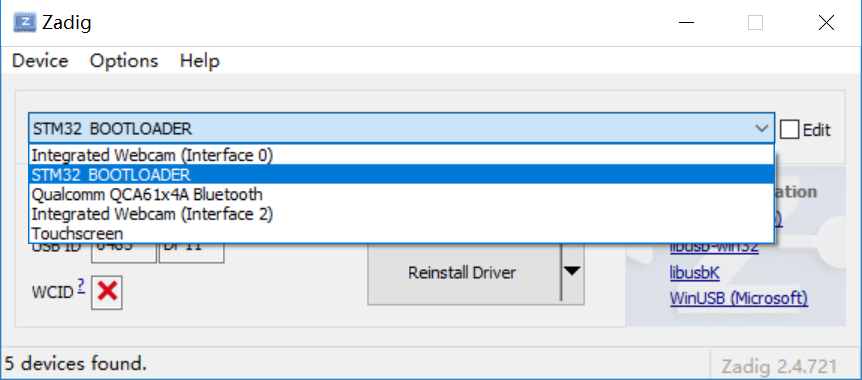Click the Zadig 2.4.721 version label
Viewport: 862px width, 380px height.
click(779, 366)
